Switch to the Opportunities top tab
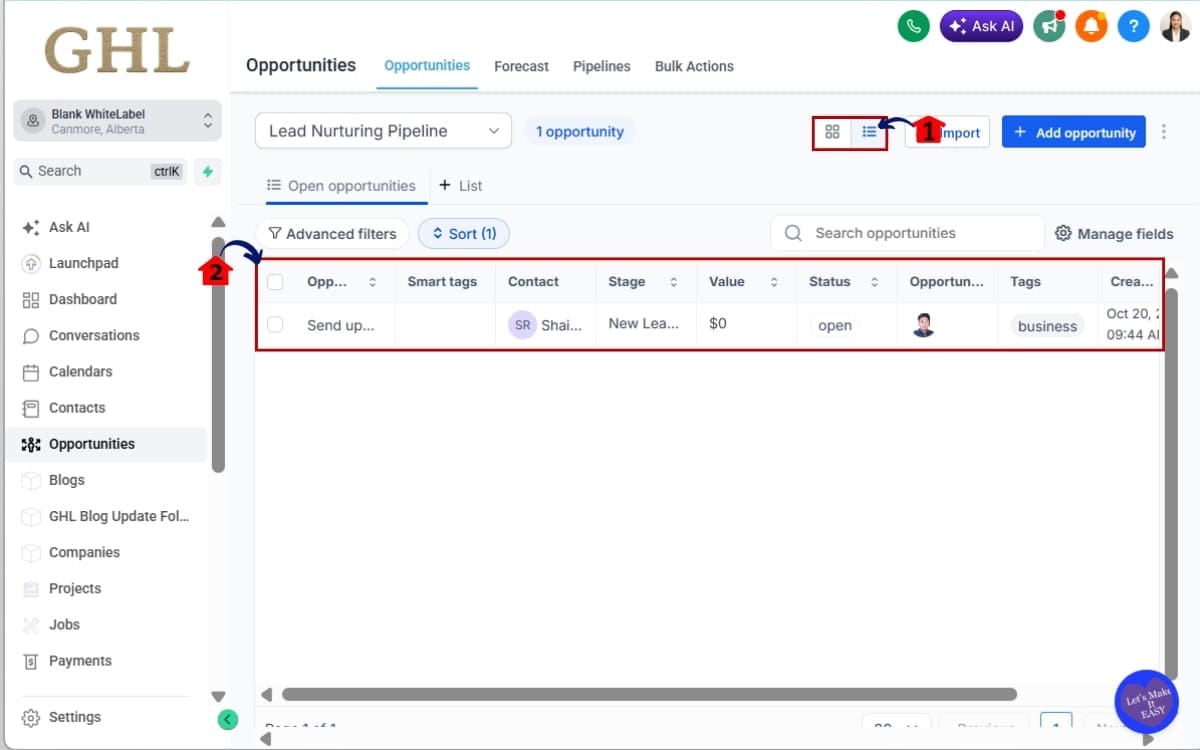This screenshot has height=750, width=1200. [427, 65]
